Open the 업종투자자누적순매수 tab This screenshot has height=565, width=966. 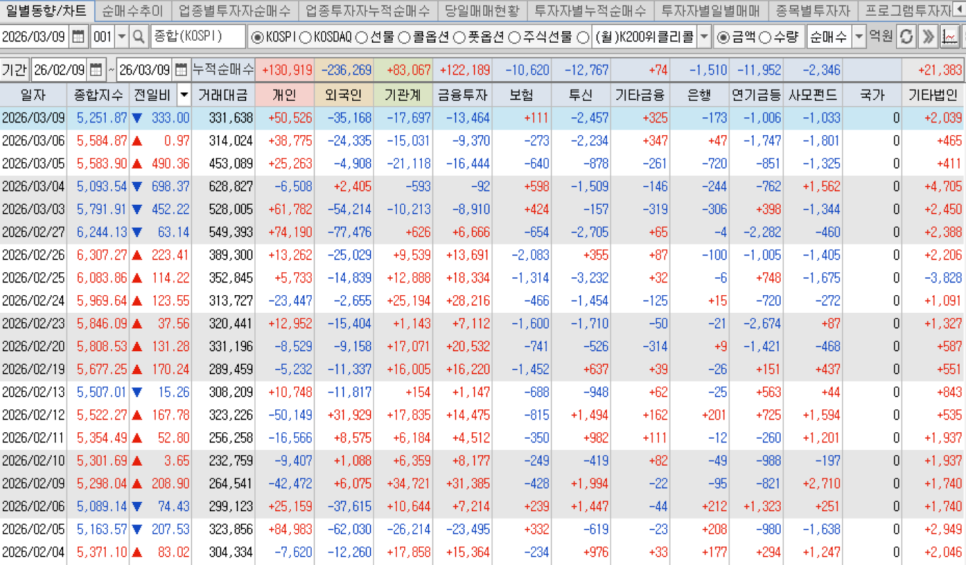pyautogui.click(x=368, y=10)
